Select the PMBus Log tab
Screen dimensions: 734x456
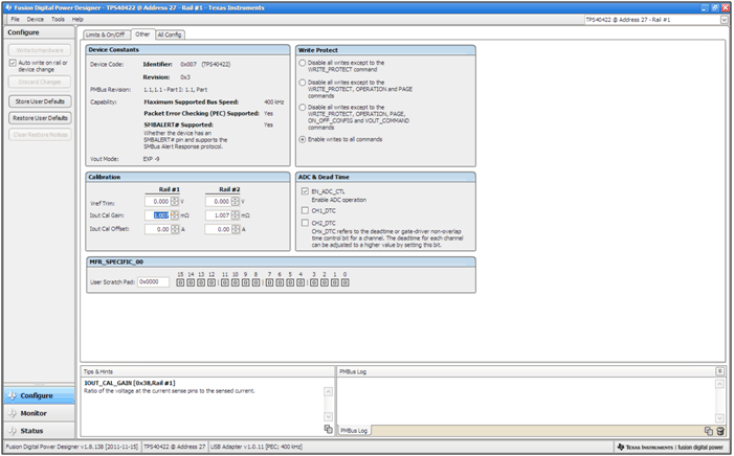coord(353,431)
